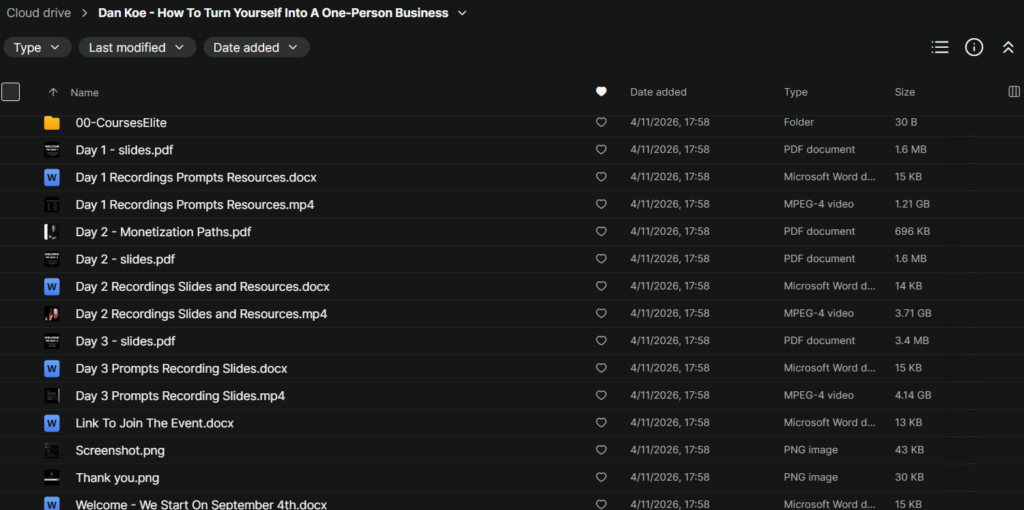
Task: Switch to list view layout icon
Action: click(x=939, y=47)
